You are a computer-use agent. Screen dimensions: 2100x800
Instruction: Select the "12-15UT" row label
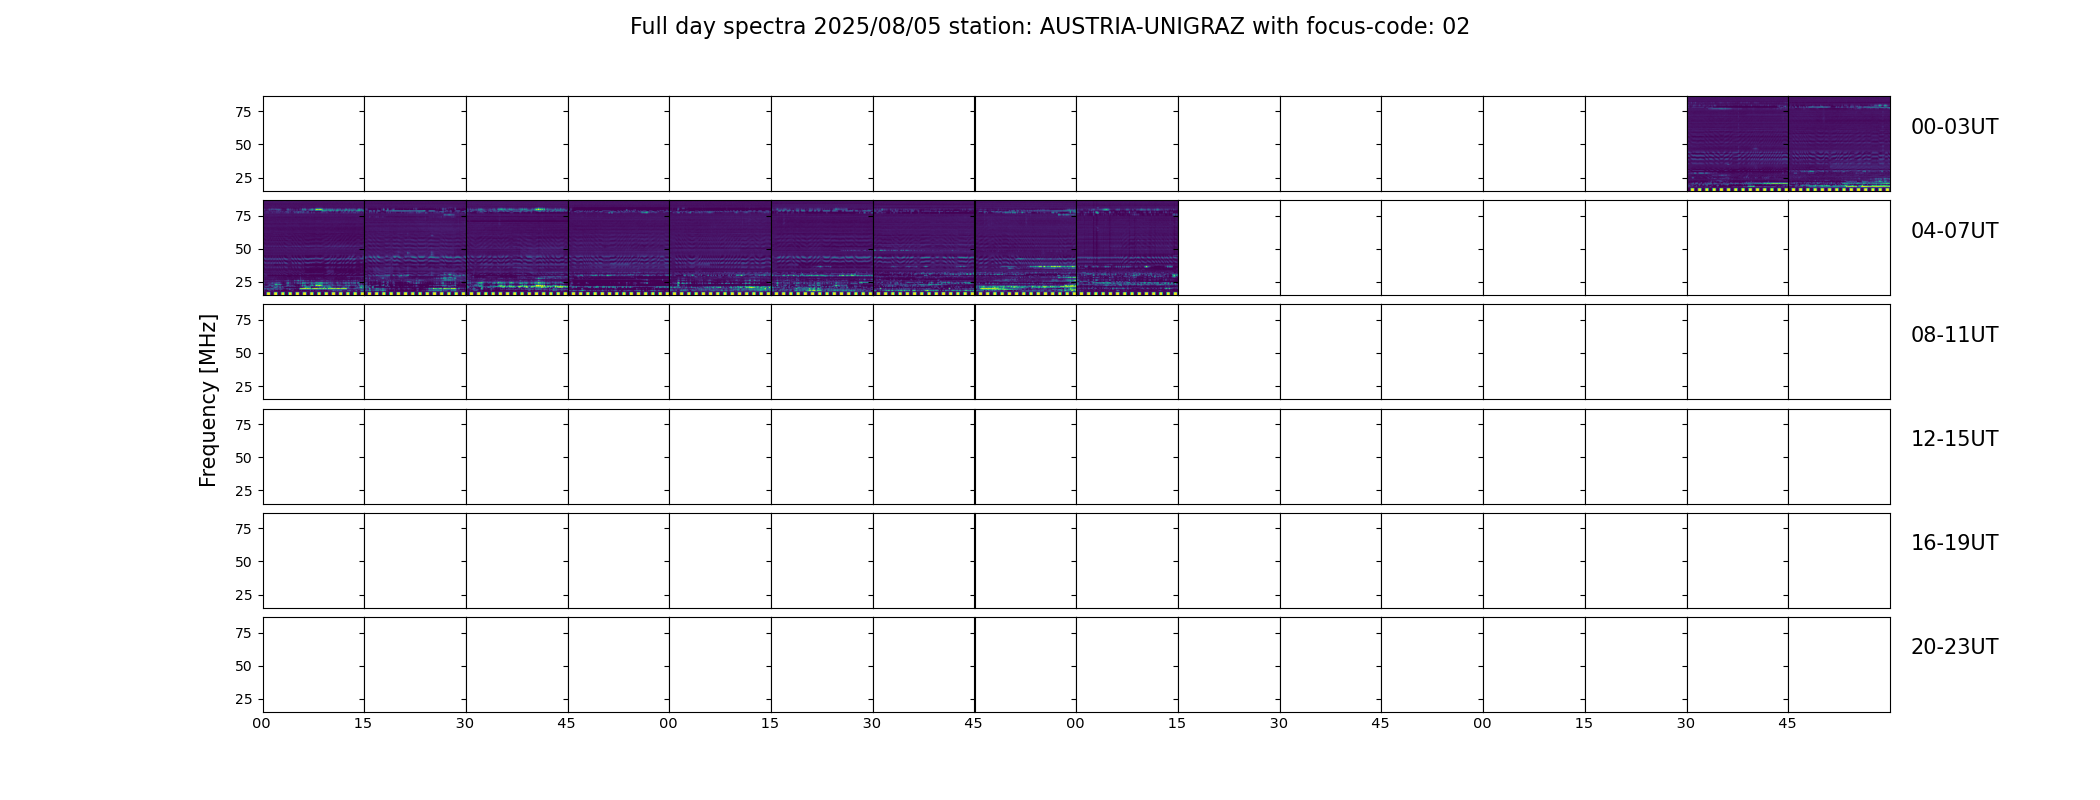(1954, 439)
